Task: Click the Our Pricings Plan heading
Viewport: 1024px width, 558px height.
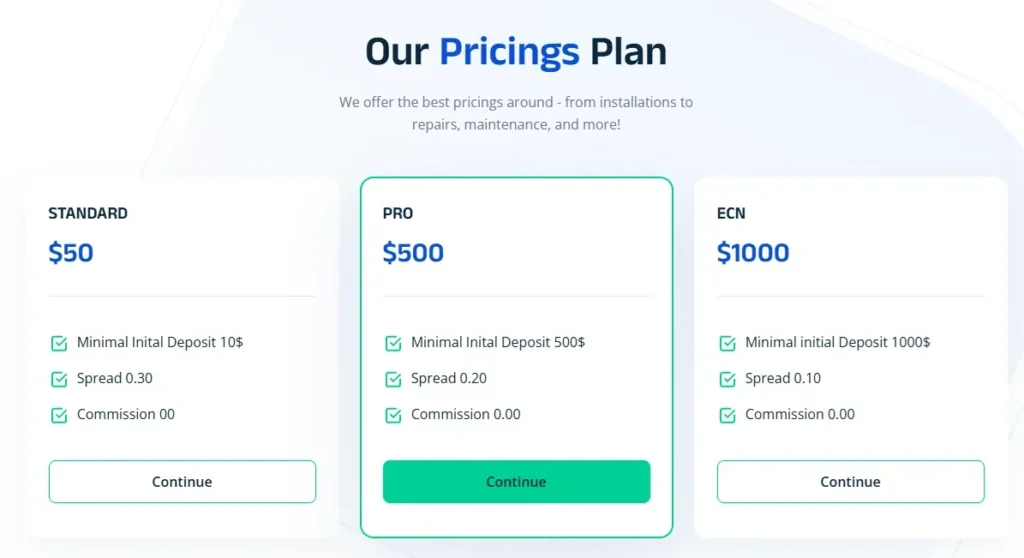Action: [x=516, y=51]
